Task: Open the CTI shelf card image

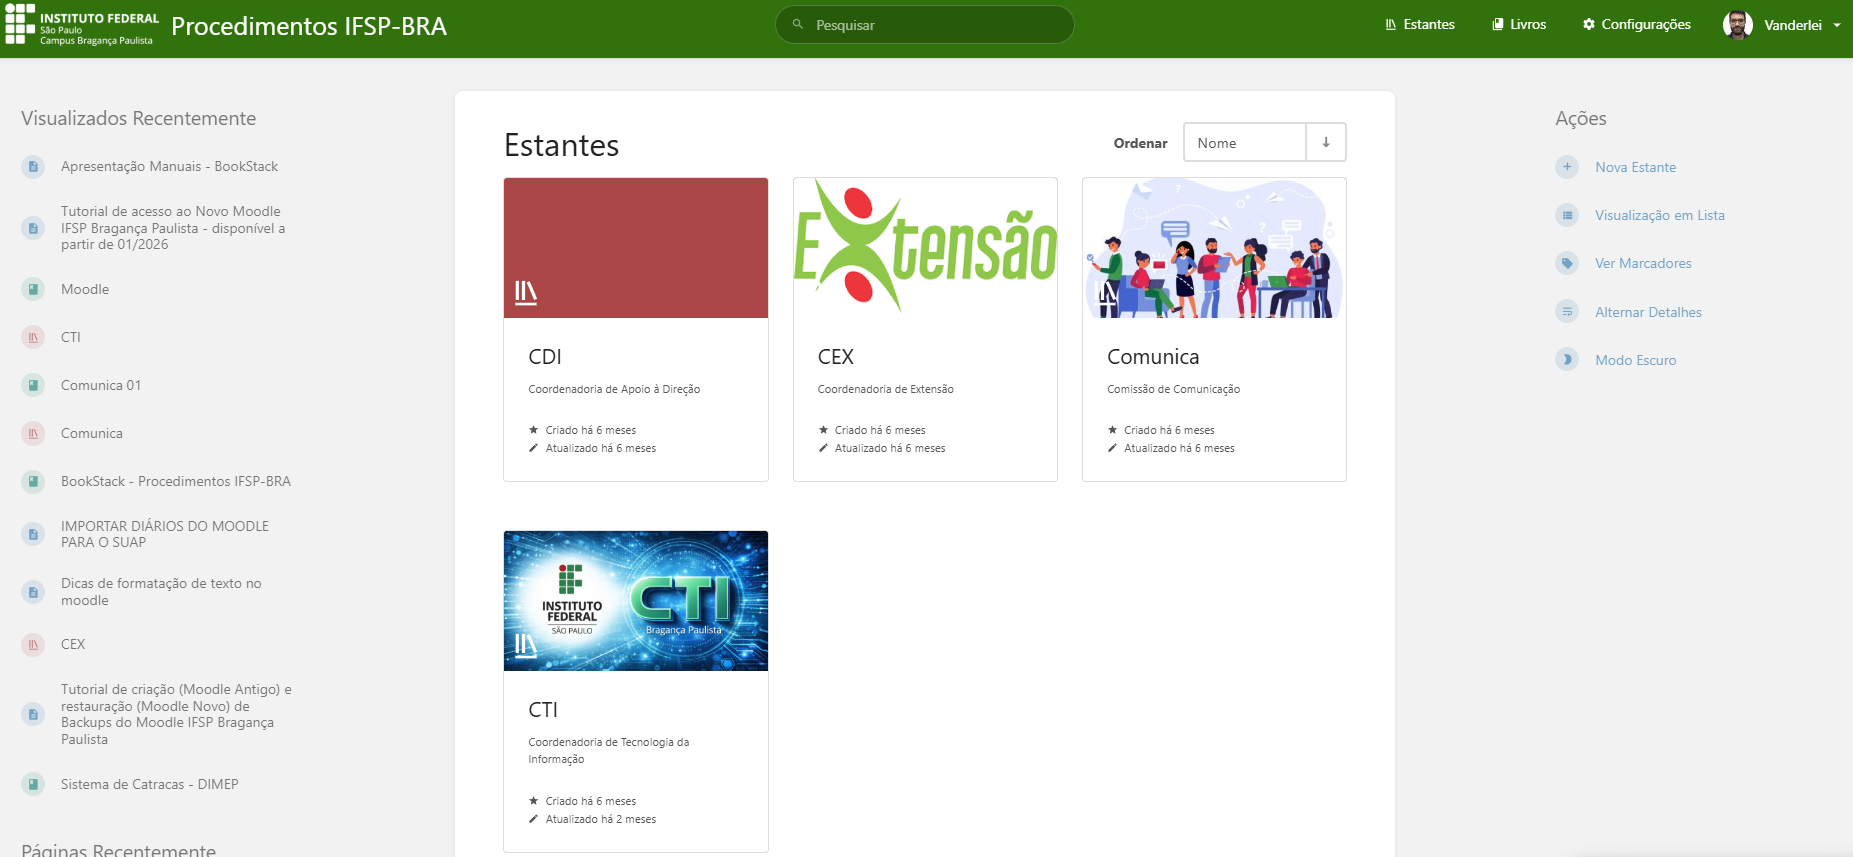Action: (x=636, y=601)
